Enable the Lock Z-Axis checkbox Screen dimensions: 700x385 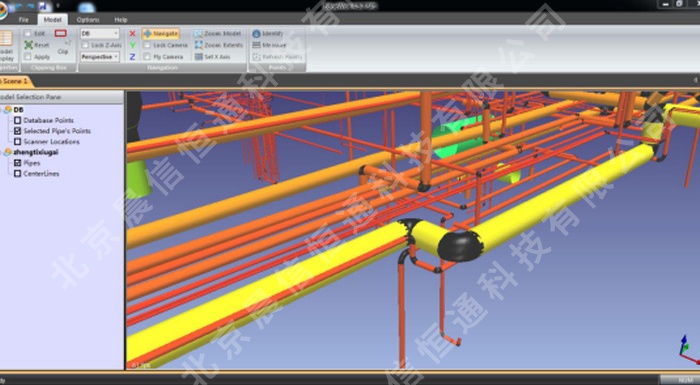[85, 45]
